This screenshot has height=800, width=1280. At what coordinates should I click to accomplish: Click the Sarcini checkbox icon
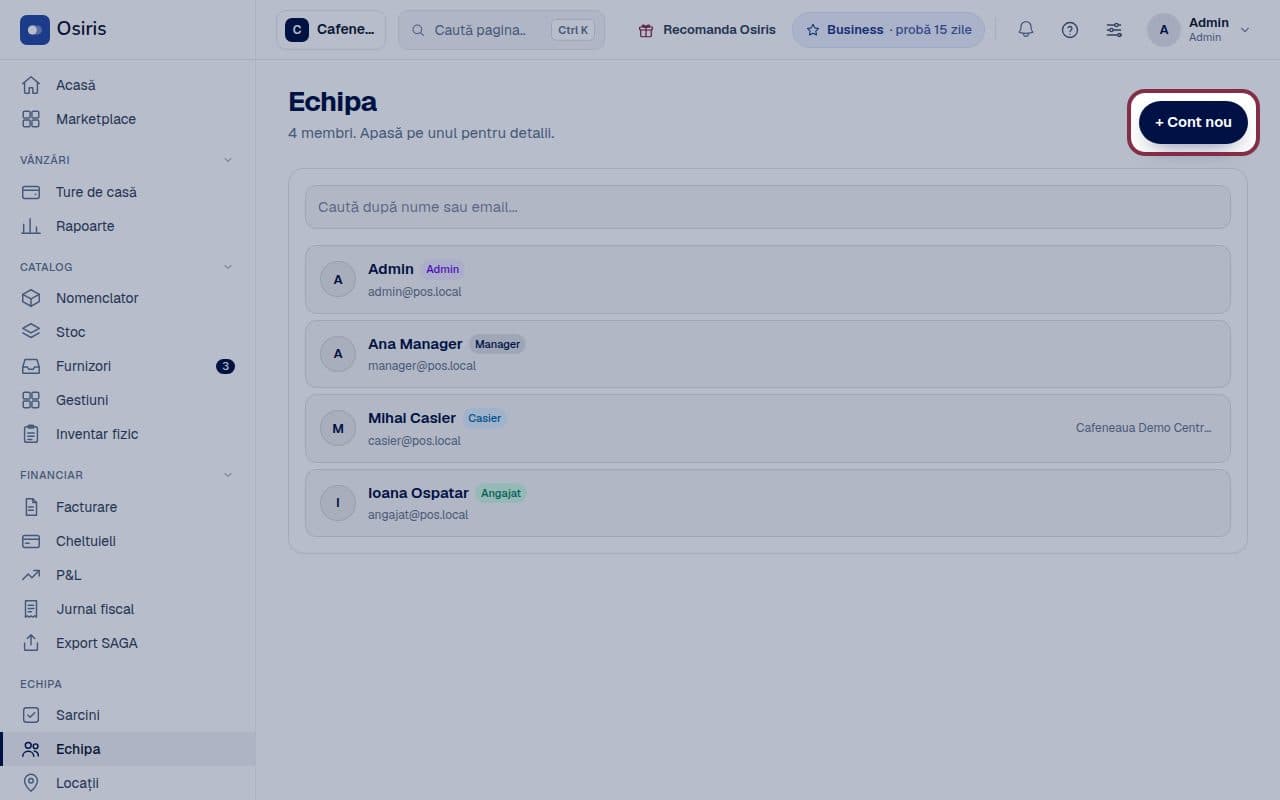(31, 715)
